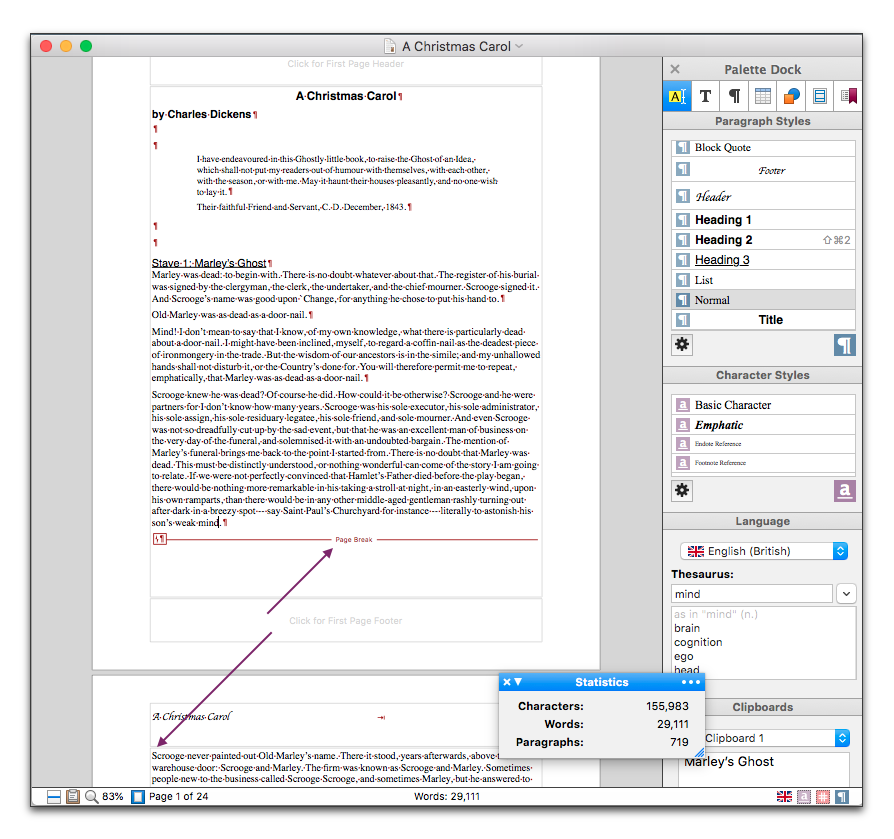Open the Paragraph Styles gear menu
Image resolution: width=894 pixels, height=839 pixels.
coord(682,344)
